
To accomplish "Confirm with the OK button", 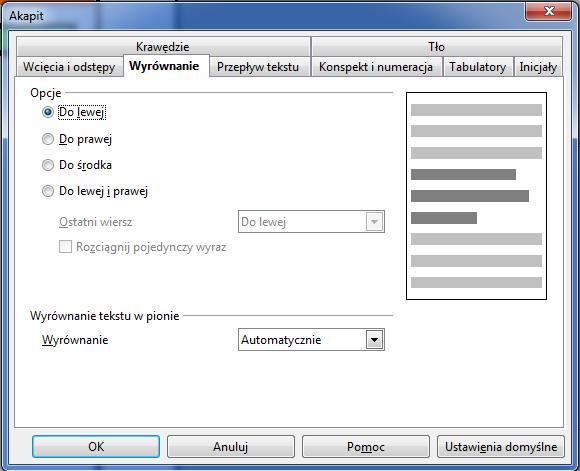I will coord(96,447).
